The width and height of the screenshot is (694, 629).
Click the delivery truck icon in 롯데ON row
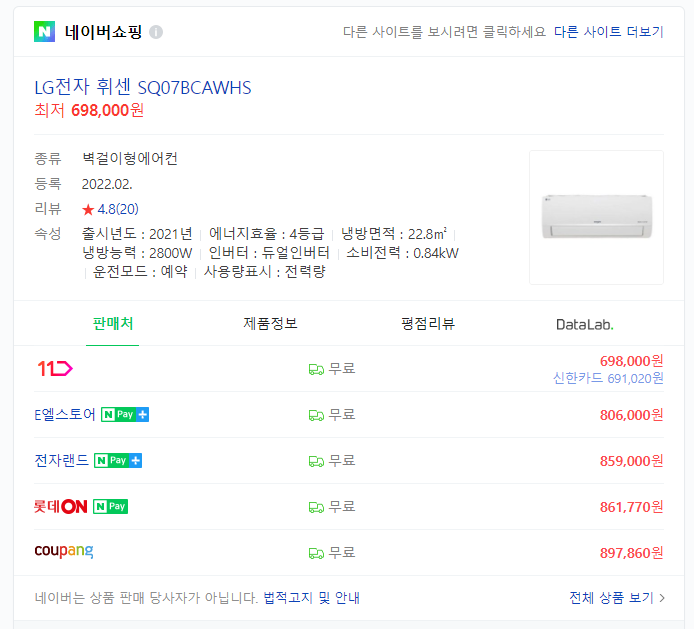pyautogui.click(x=316, y=507)
